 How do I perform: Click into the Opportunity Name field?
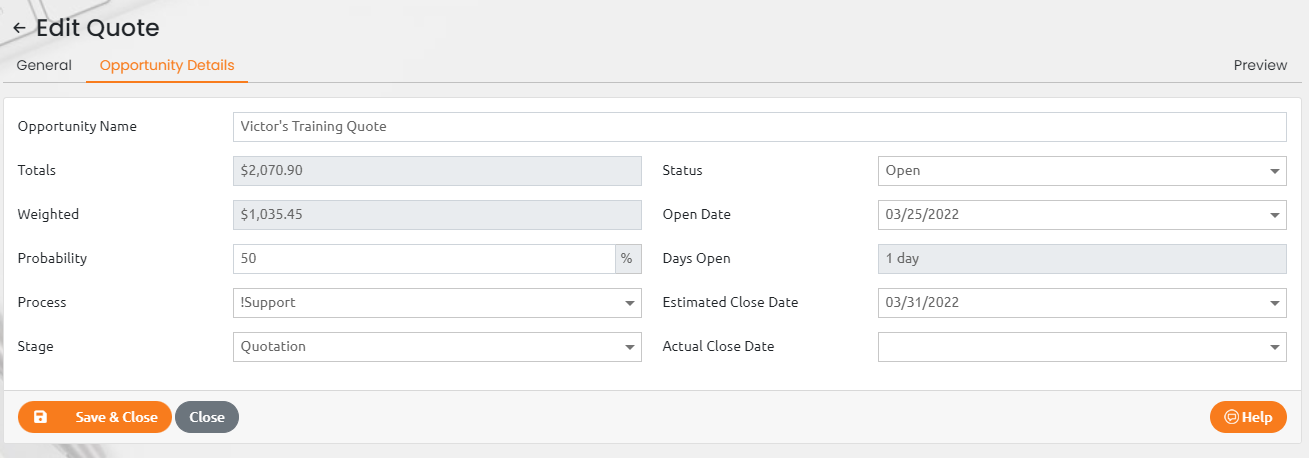point(760,127)
